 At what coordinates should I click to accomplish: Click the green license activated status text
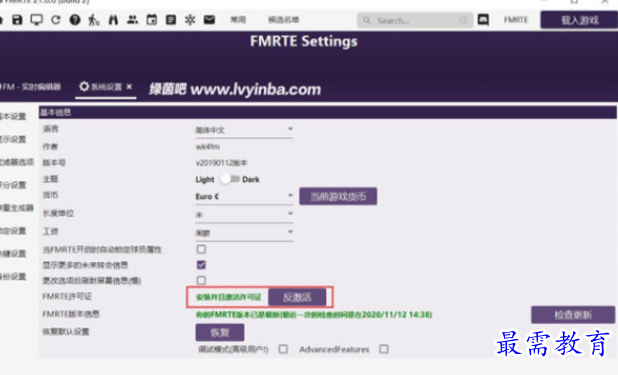coord(229,297)
